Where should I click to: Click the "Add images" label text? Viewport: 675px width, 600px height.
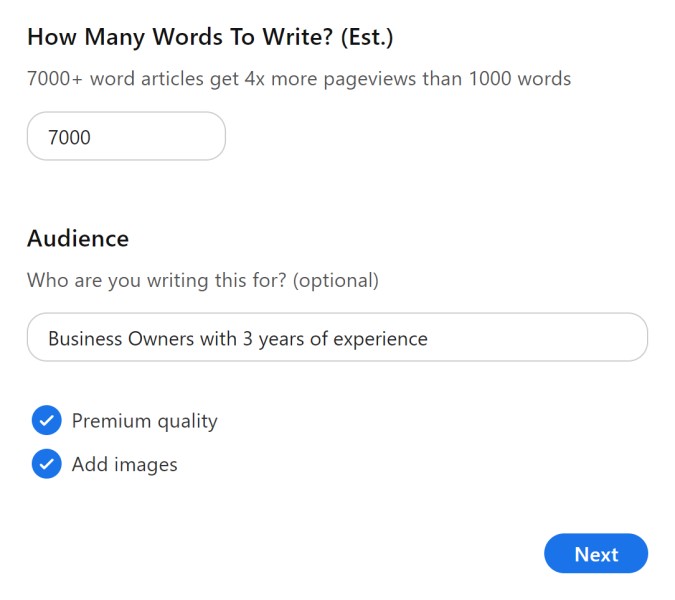125,464
